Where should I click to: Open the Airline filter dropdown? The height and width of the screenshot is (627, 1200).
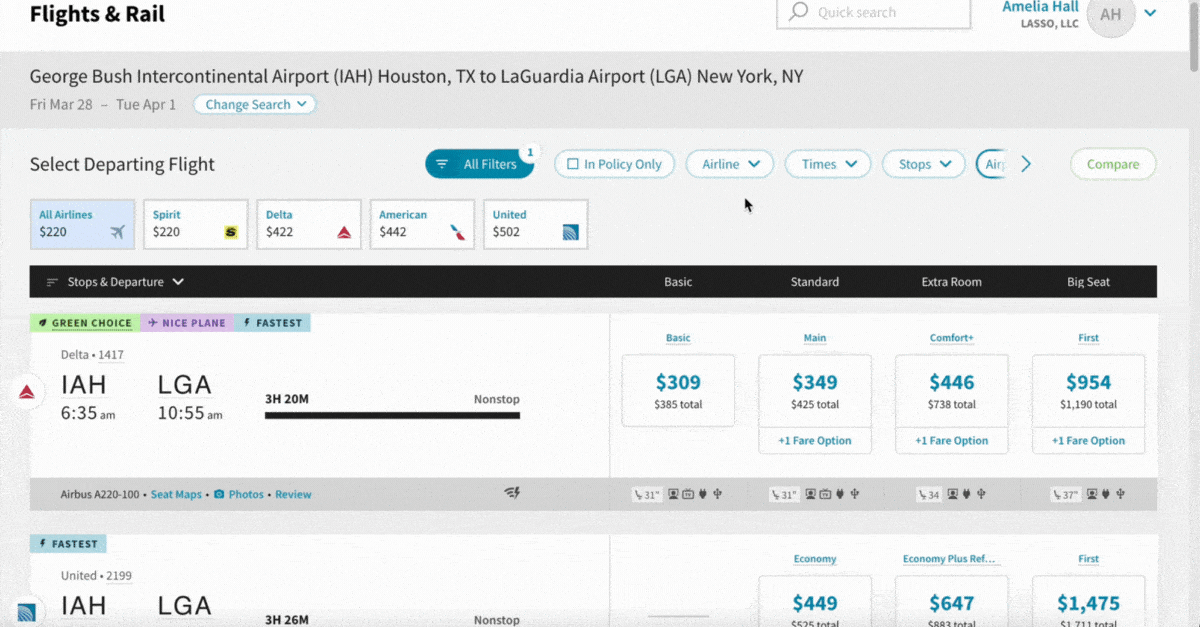click(730, 164)
